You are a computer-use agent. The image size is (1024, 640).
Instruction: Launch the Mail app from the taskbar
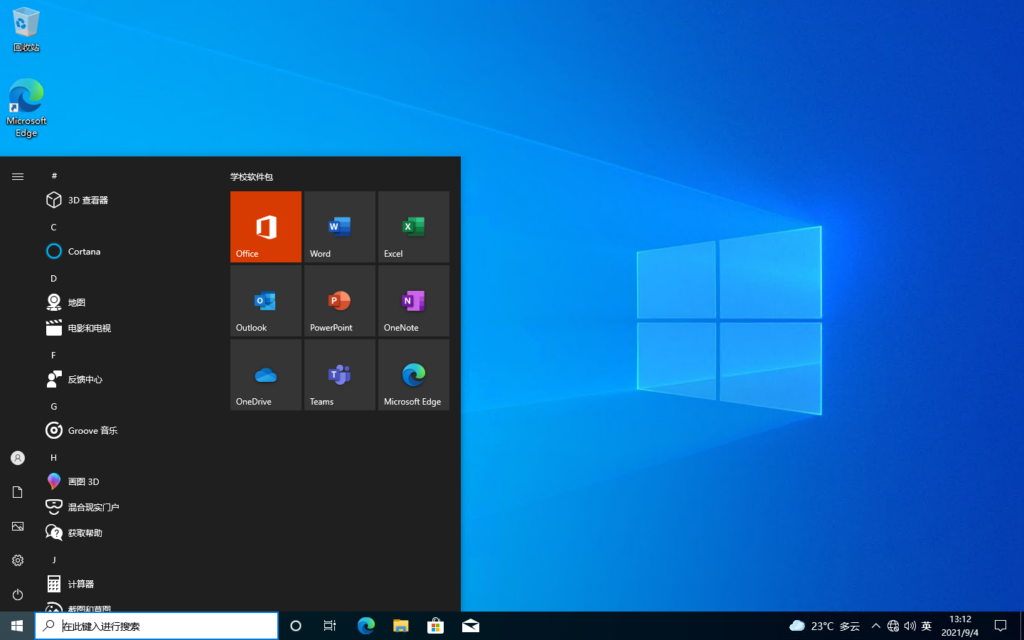pos(470,625)
